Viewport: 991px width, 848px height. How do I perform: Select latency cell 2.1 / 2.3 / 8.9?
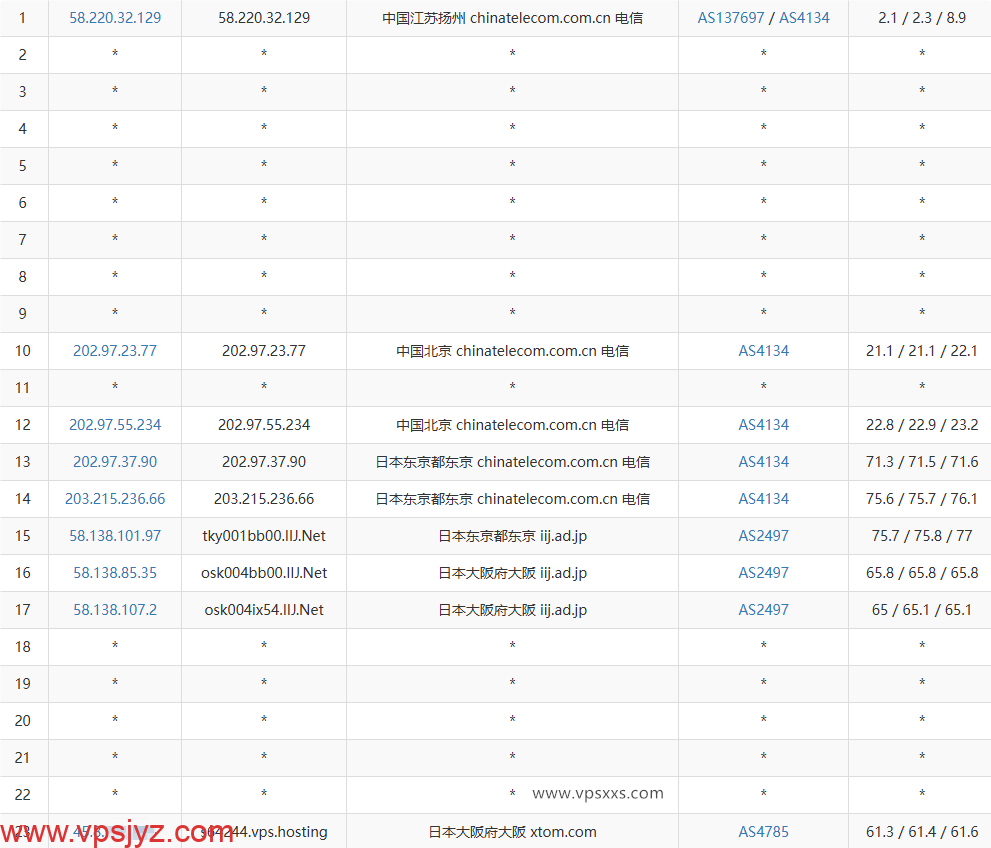pyautogui.click(x=921, y=18)
